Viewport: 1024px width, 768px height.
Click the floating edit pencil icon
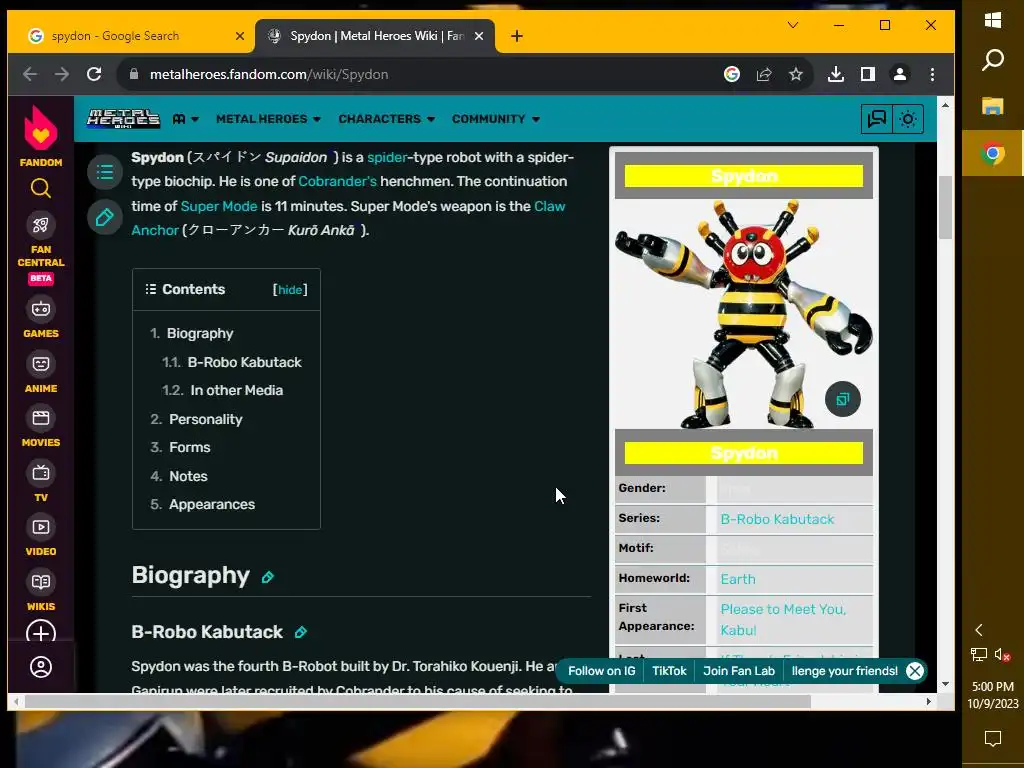104,217
